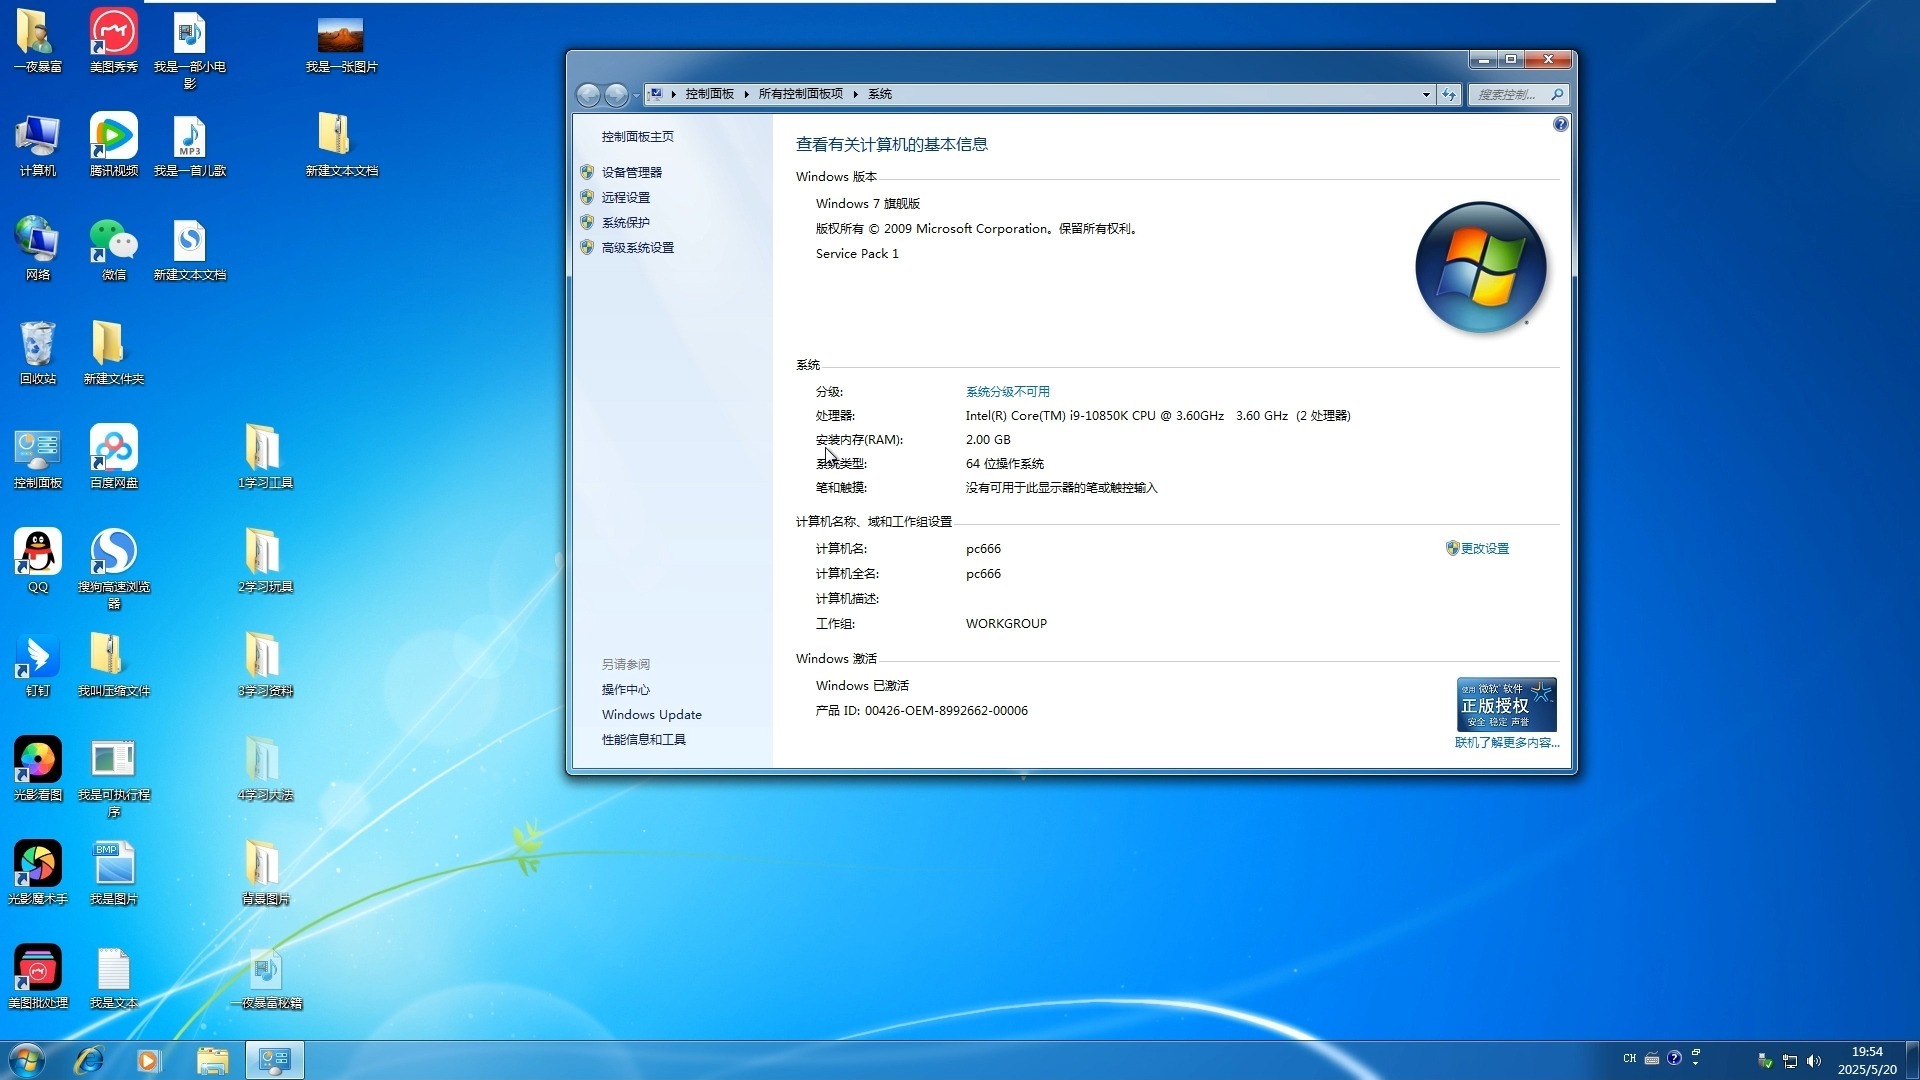Select 美图批处理 desktop shortcut
This screenshot has height=1080, width=1920.
pos(37,978)
